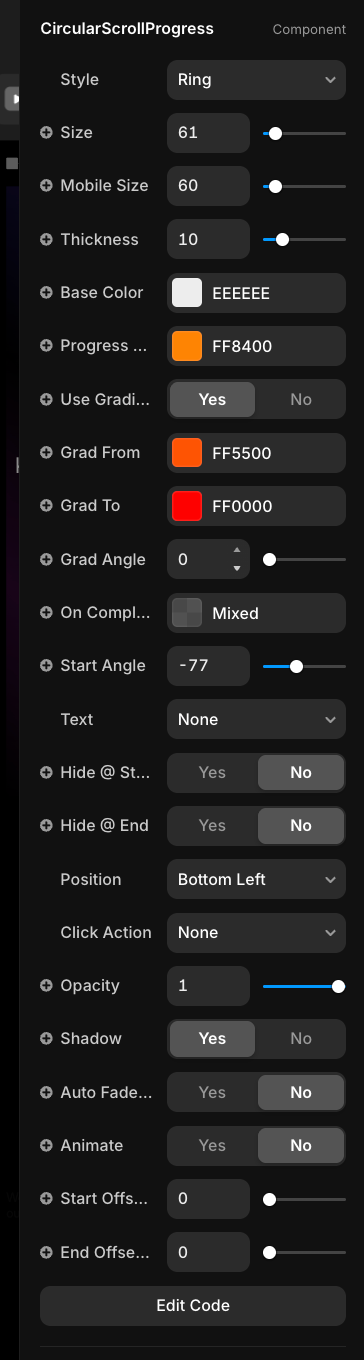The height and width of the screenshot is (1360, 364).
Task: Click the Edit Code button
Action: tap(193, 1305)
